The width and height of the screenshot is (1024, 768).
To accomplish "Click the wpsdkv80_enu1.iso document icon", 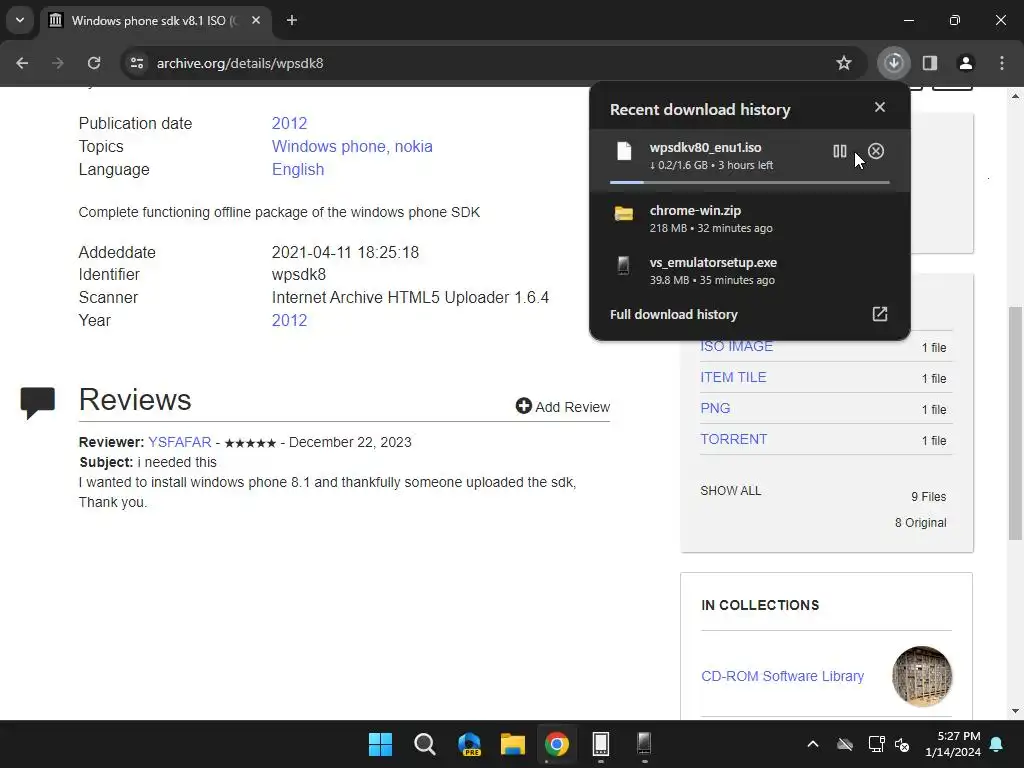I will click(x=624, y=151).
